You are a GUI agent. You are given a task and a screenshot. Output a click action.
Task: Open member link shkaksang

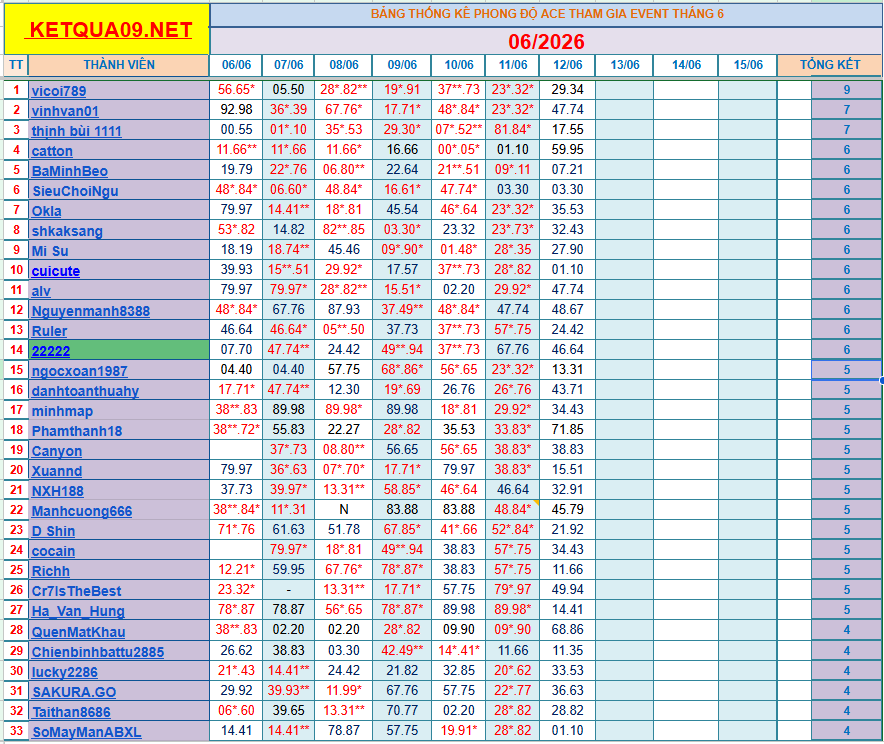pyautogui.click(x=67, y=231)
